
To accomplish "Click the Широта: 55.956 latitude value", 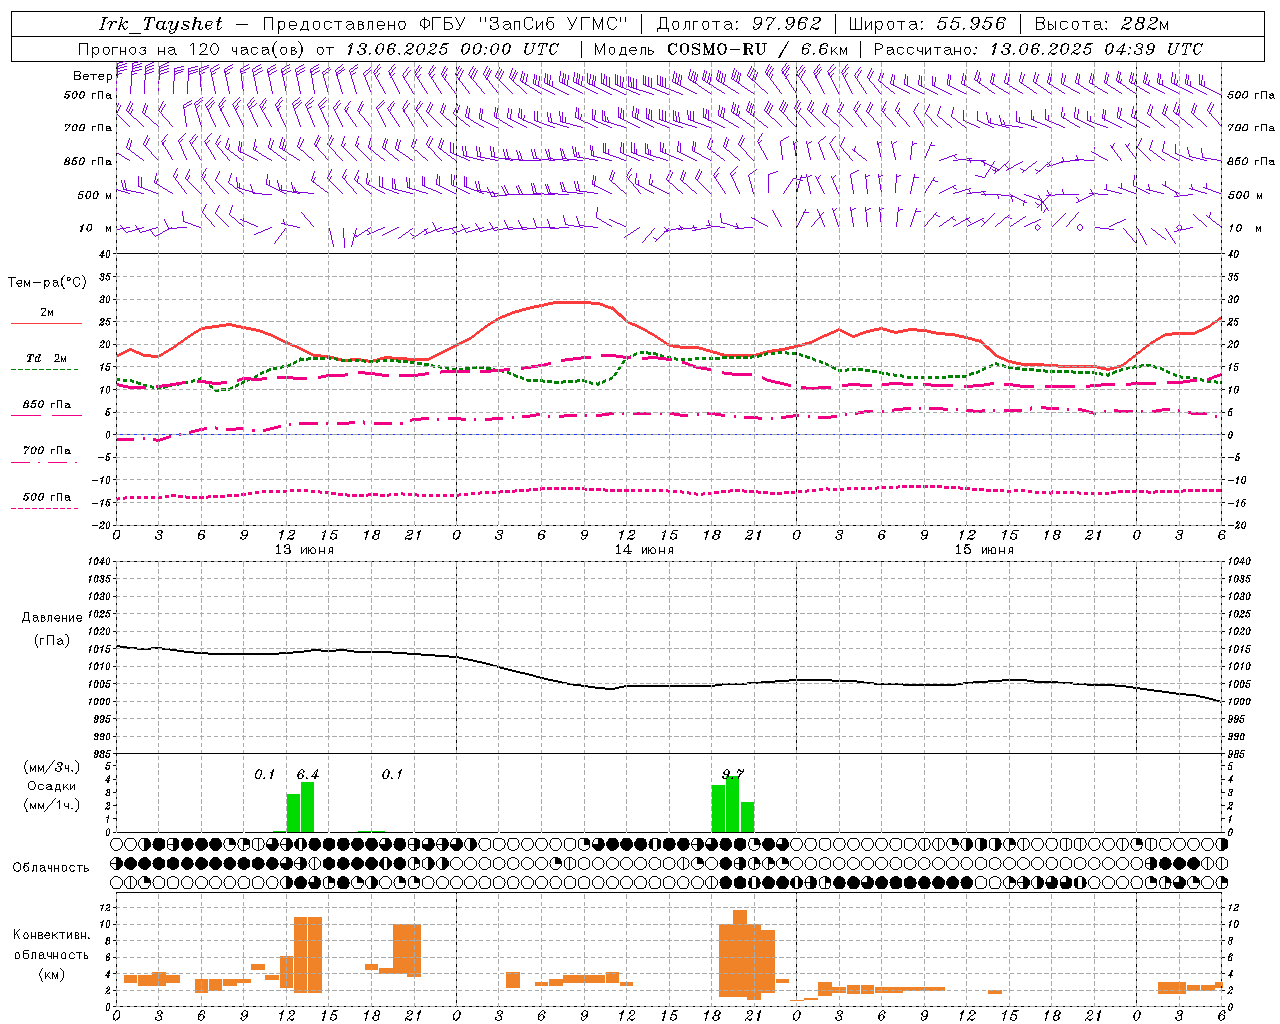I will click(x=927, y=24).
